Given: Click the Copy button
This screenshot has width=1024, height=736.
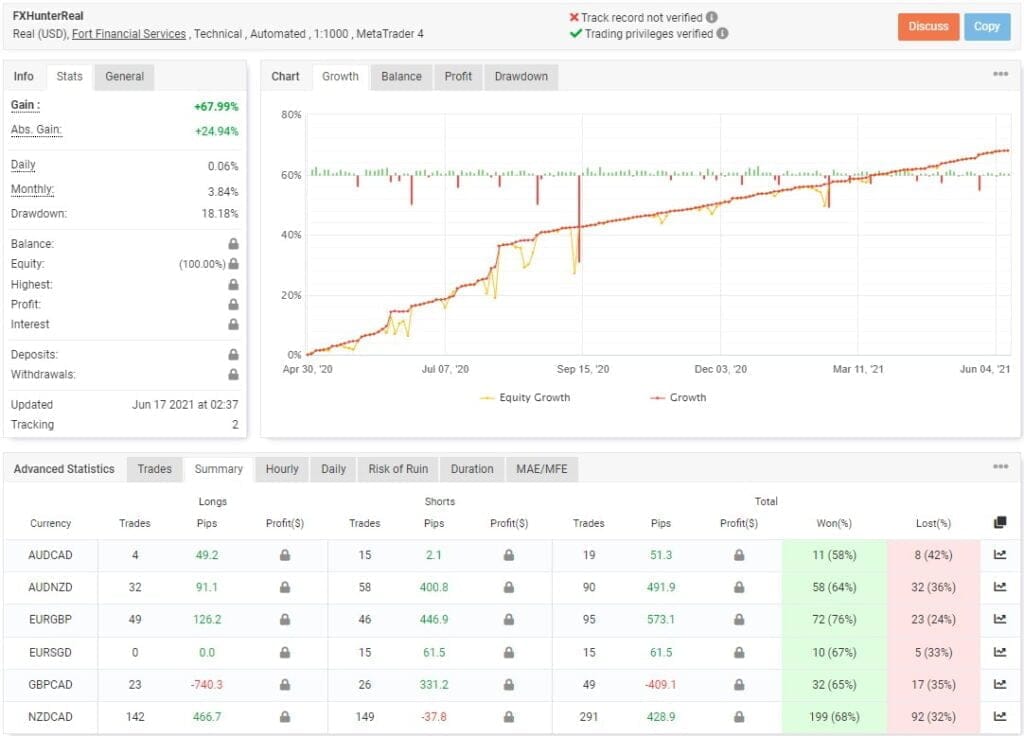Looking at the screenshot, I should pyautogui.click(x=987, y=27).
